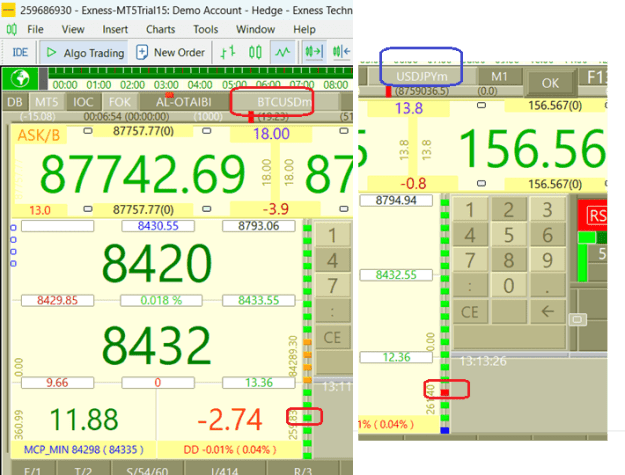Toggle the FOK fill policy button

click(x=119, y=102)
